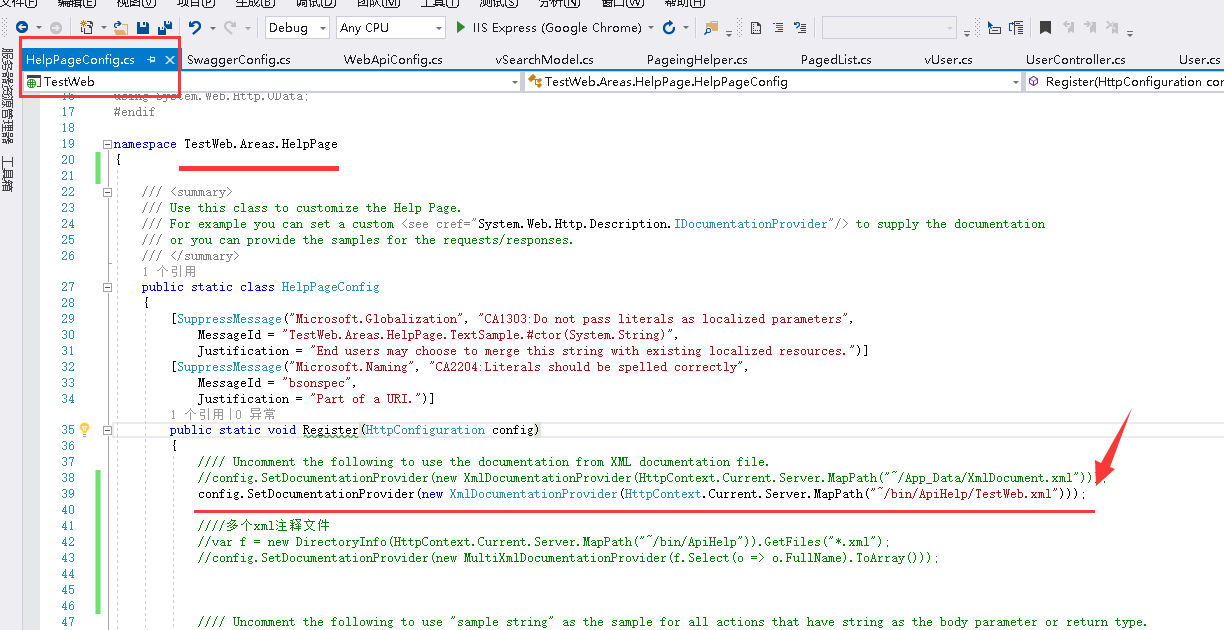Click the Save All double-disk icon
1224x630 pixels.
pyautogui.click(x=163, y=28)
